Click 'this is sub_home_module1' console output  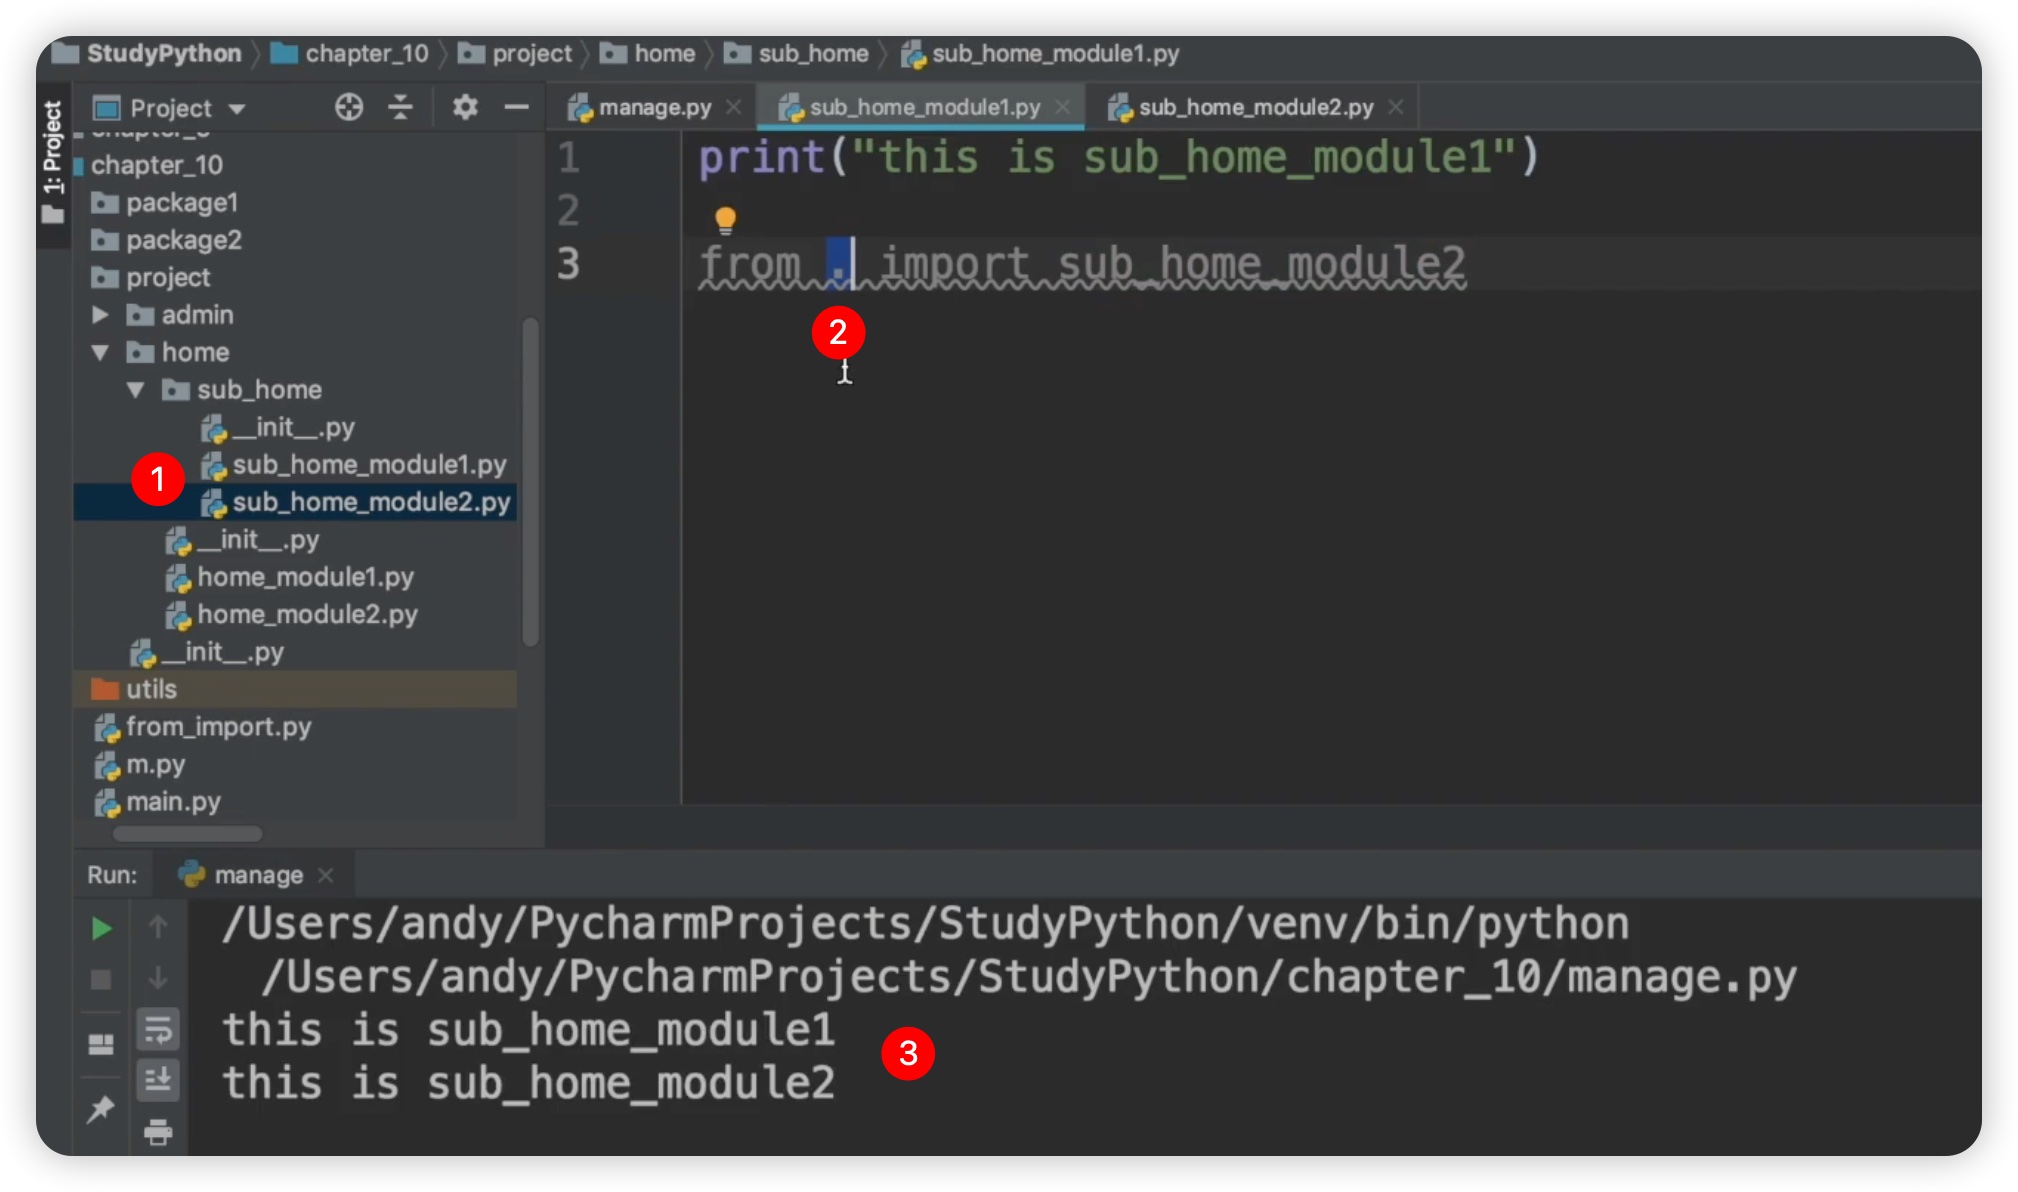[x=529, y=1030]
